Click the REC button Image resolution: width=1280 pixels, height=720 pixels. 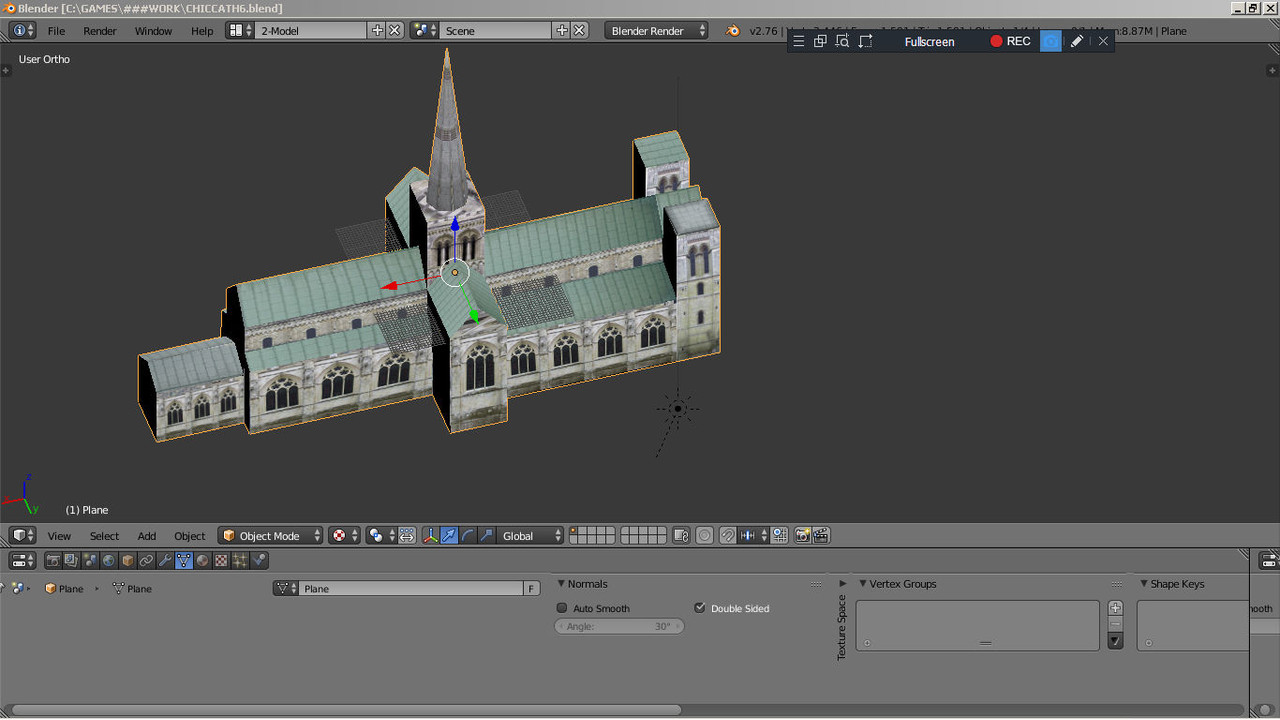pos(1010,41)
